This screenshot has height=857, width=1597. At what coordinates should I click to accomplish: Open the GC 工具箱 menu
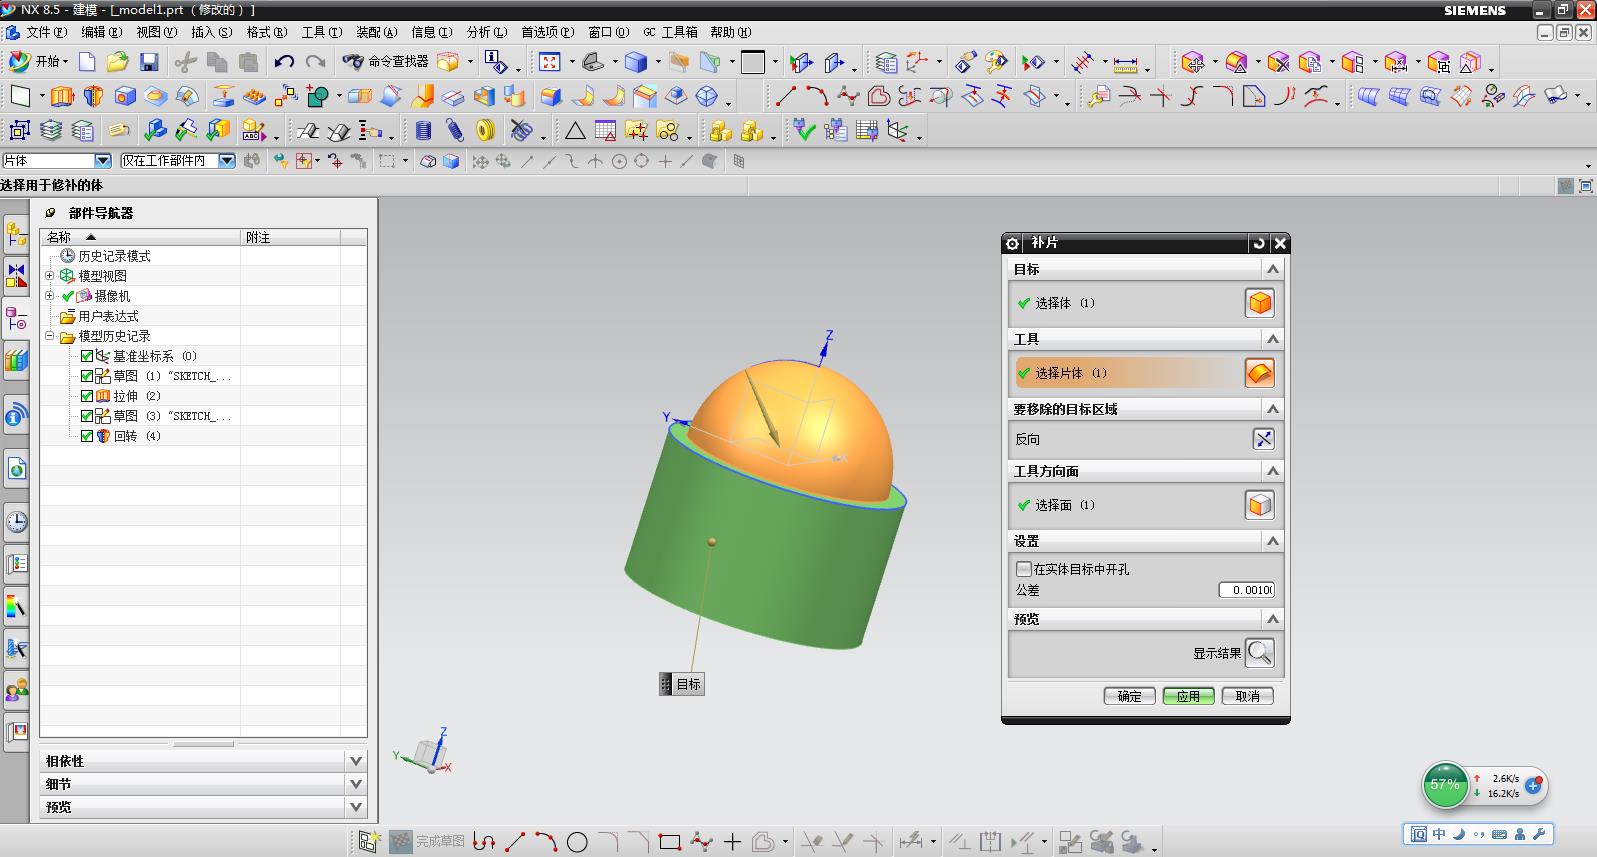(x=670, y=32)
